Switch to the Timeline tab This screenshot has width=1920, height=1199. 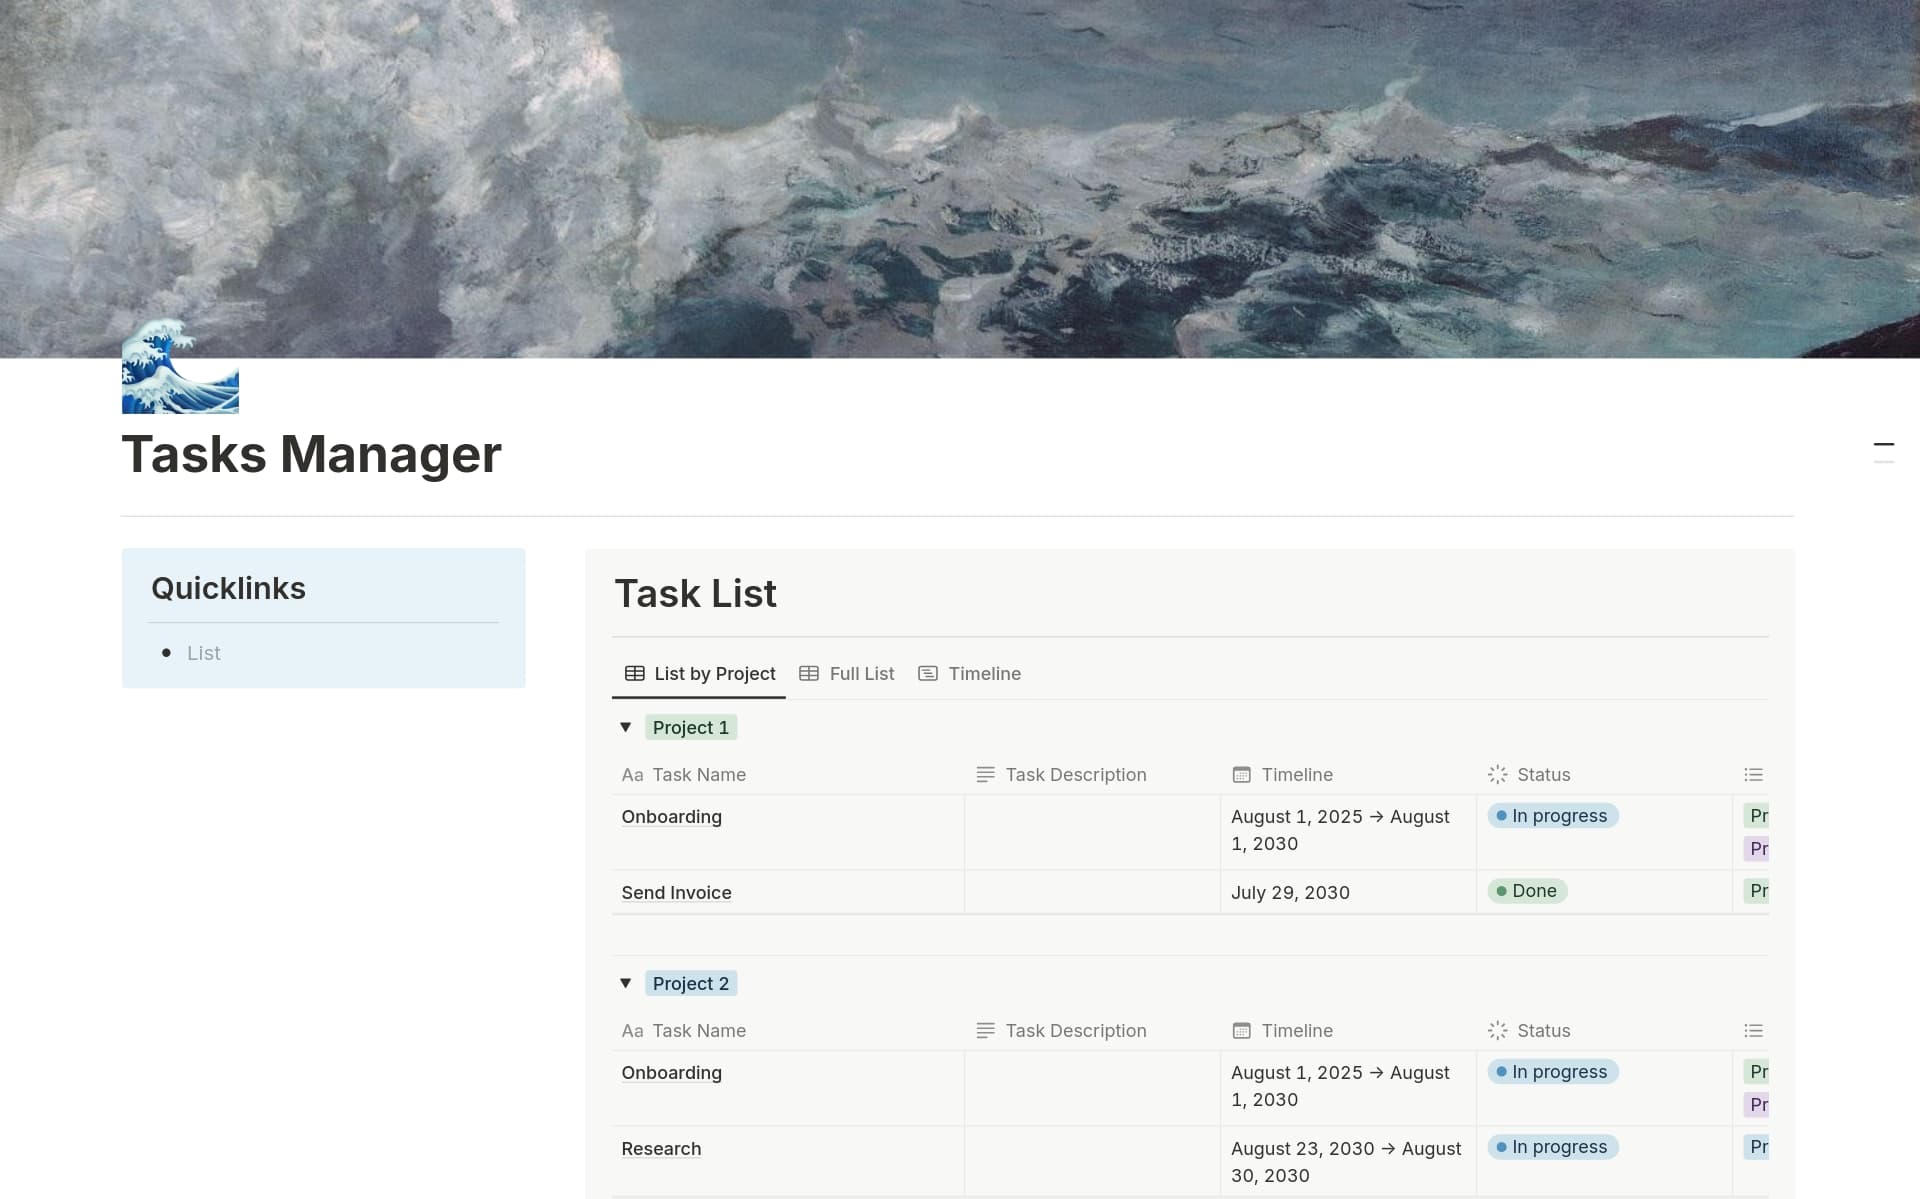tap(984, 673)
